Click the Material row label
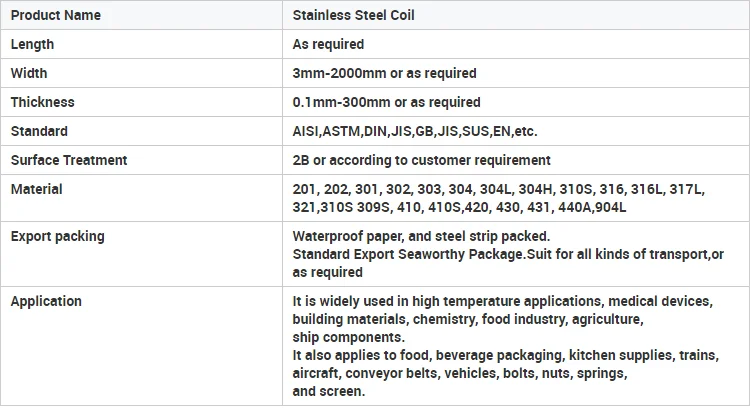This screenshot has height=409, width=750. point(36,189)
